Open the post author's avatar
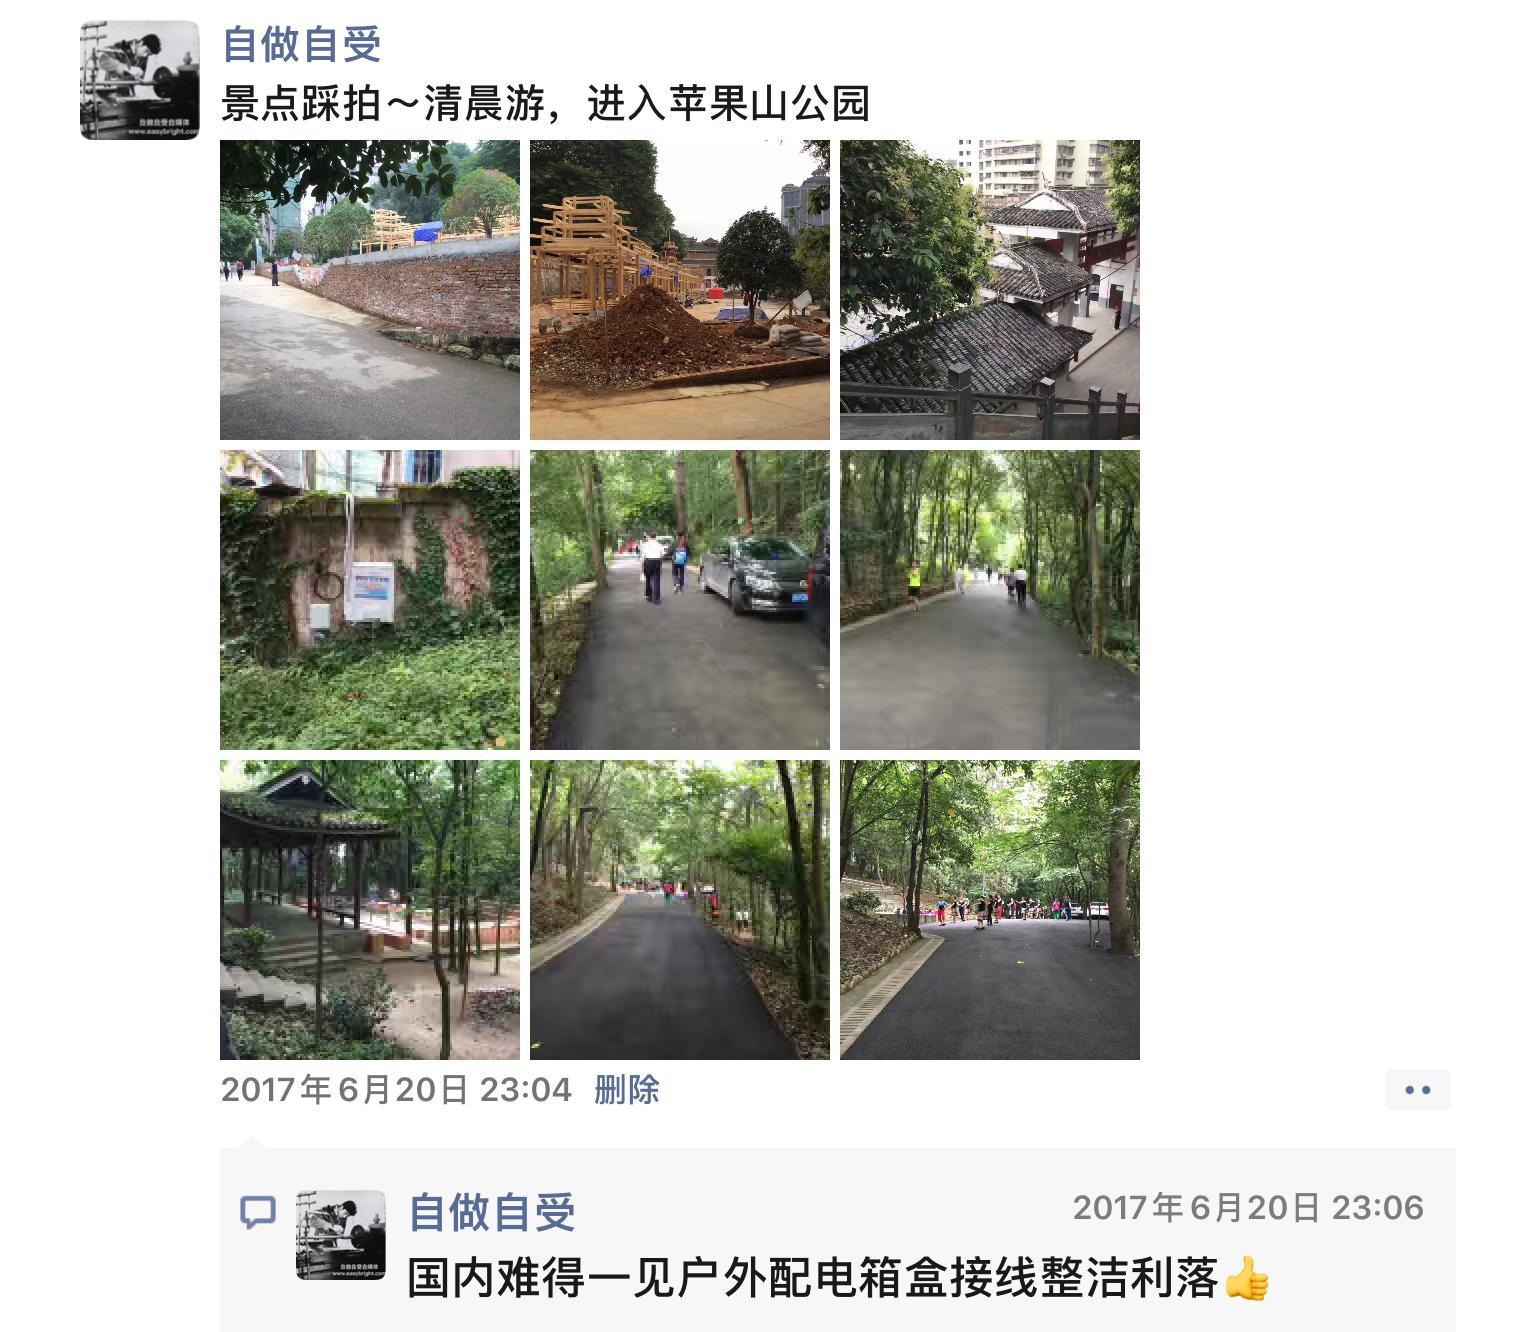The height and width of the screenshot is (1332, 1536). pyautogui.click(x=140, y=80)
